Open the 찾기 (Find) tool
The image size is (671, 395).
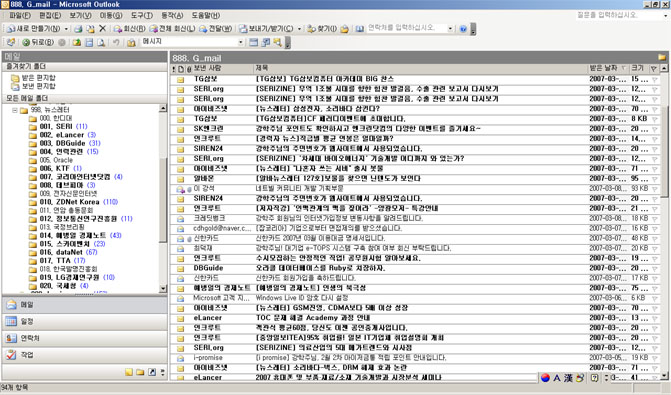pyautogui.click(x=322, y=29)
